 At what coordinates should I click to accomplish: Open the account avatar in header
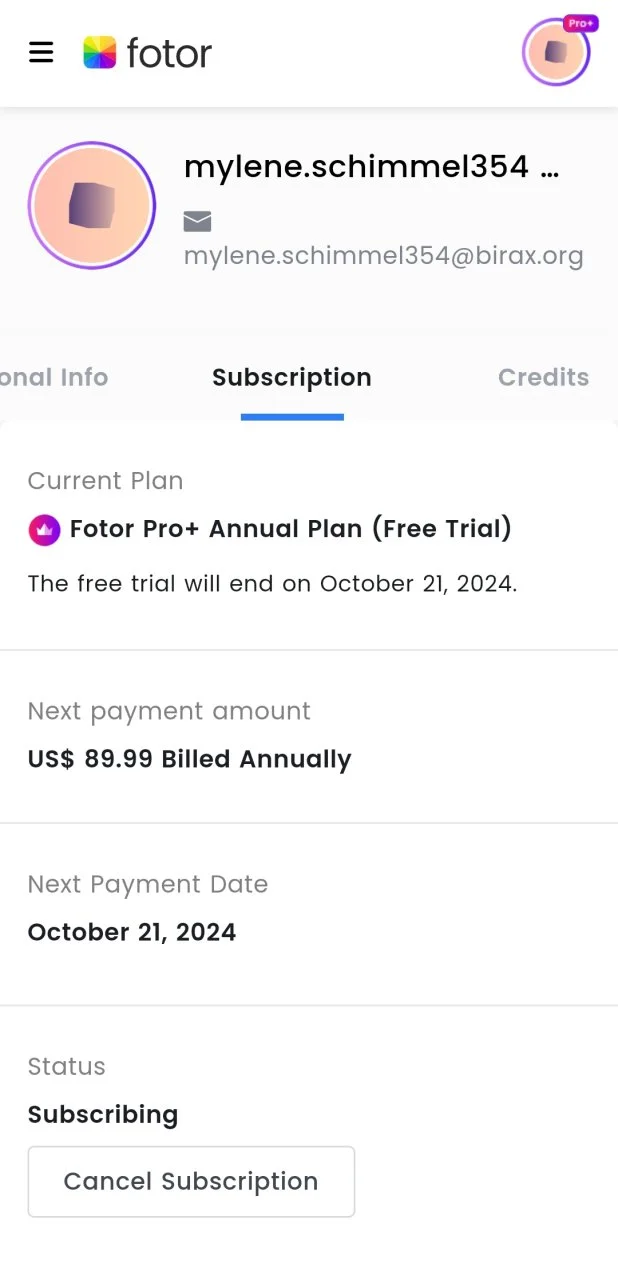coord(556,52)
